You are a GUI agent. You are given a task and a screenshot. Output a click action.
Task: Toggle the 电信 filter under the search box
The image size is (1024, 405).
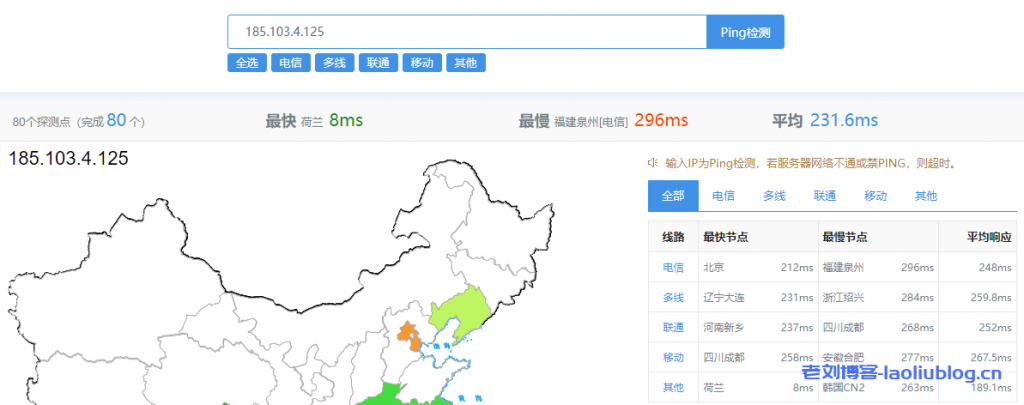click(290, 63)
